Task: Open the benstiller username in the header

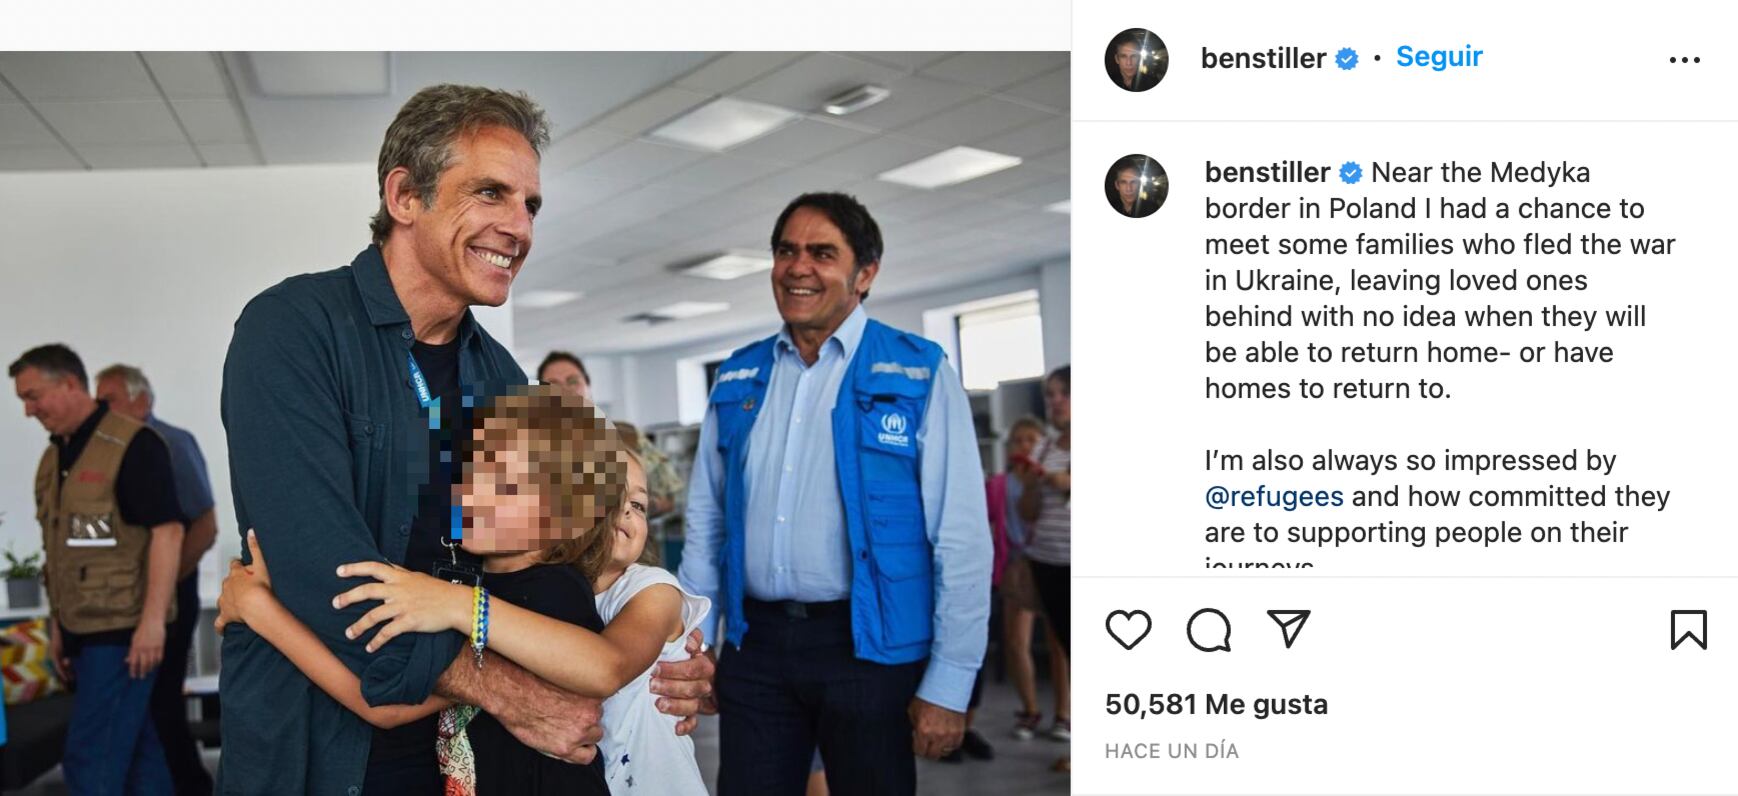Action: [1263, 58]
